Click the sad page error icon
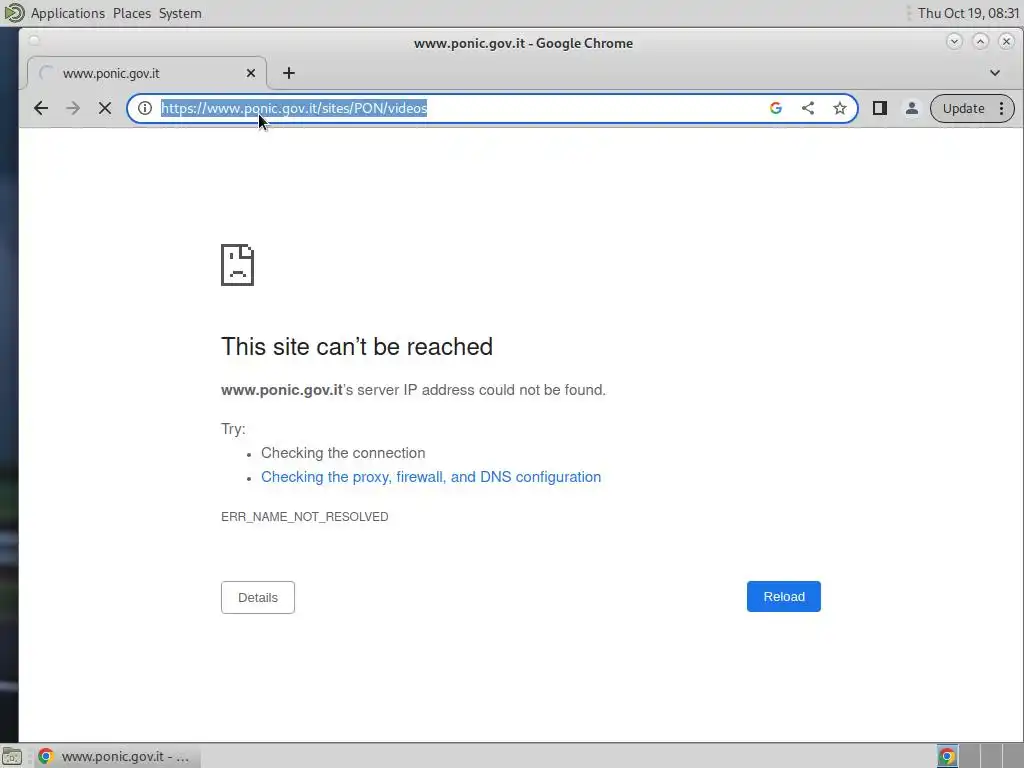Image resolution: width=1024 pixels, height=768 pixels. point(238,265)
